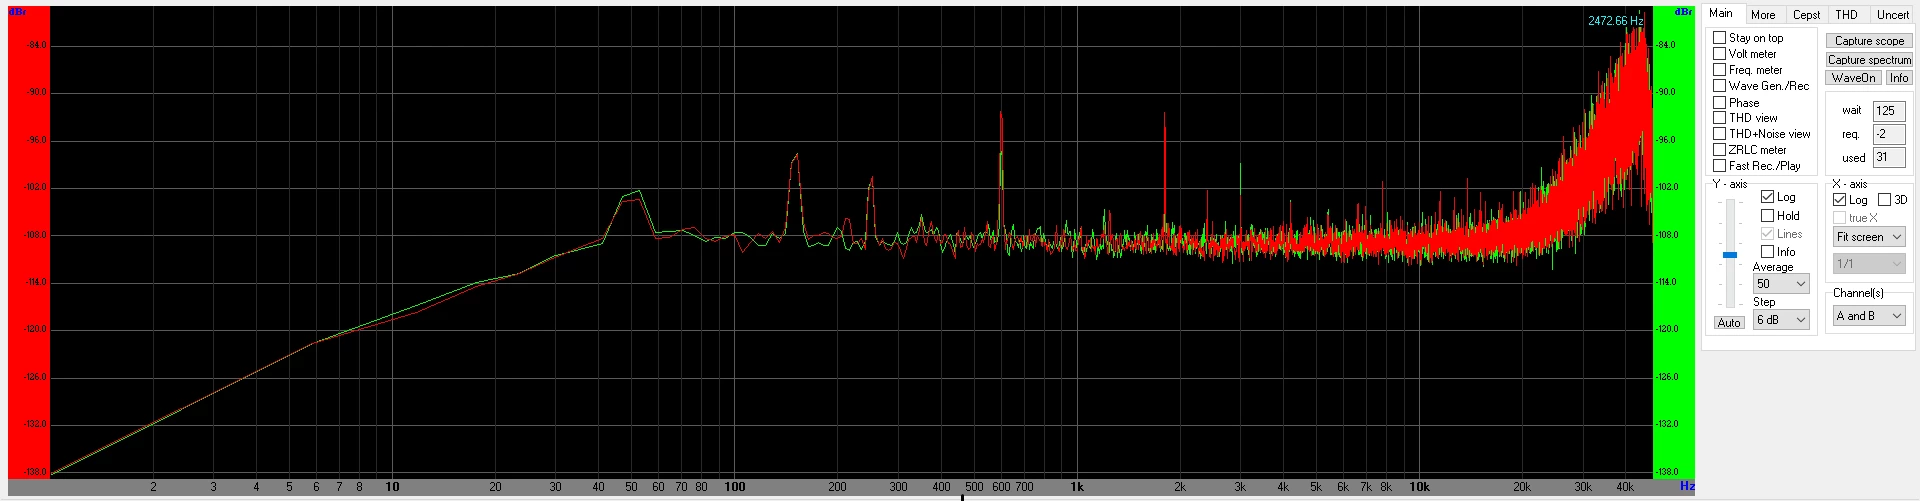Screen dimensions: 1920x501
Task: Enable the THD view checkbox
Action: [x=1720, y=118]
